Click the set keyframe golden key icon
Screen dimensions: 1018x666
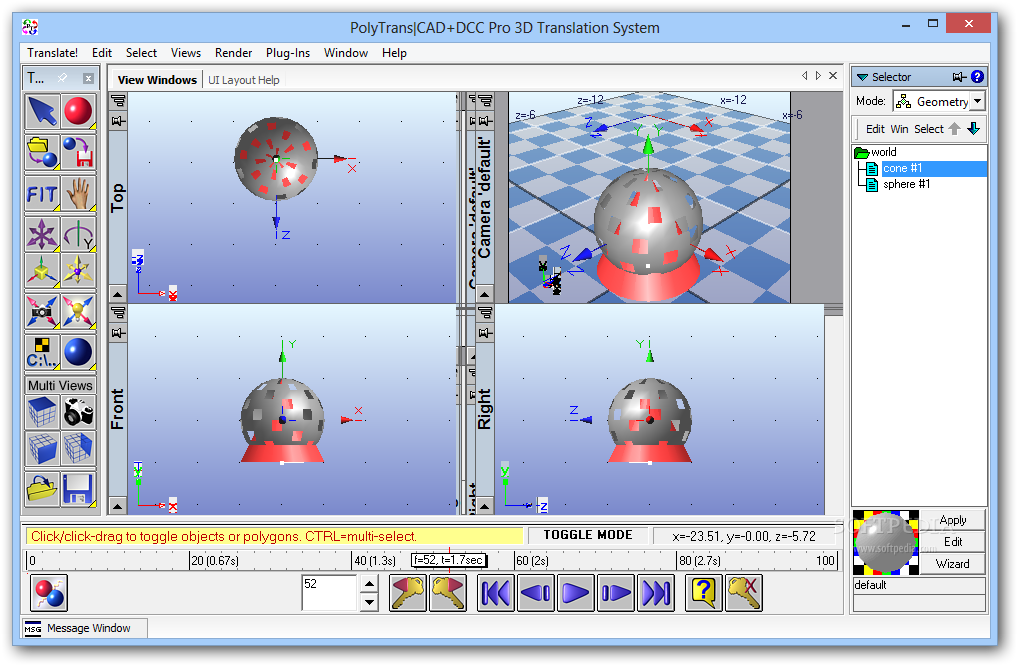point(408,593)
